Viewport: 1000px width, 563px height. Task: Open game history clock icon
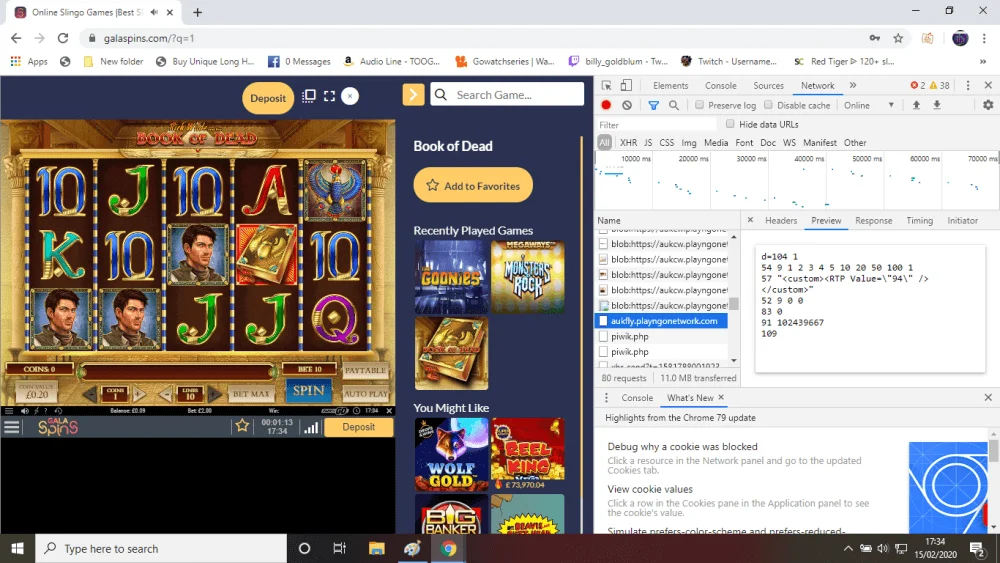(x=58, y=411)
